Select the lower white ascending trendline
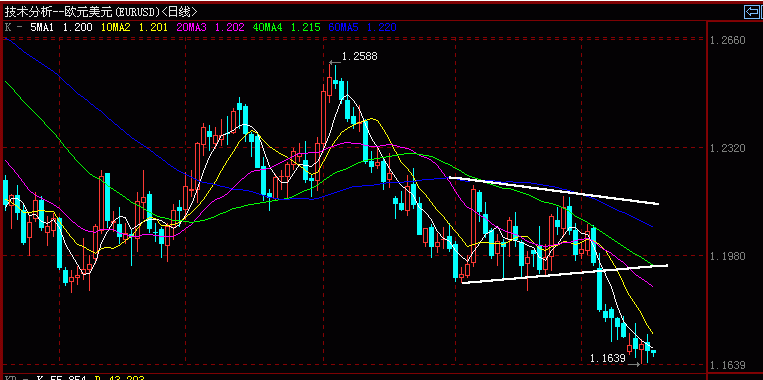This screenshot has height=380, width=763. pyautogui.click(x=564, y=274)
